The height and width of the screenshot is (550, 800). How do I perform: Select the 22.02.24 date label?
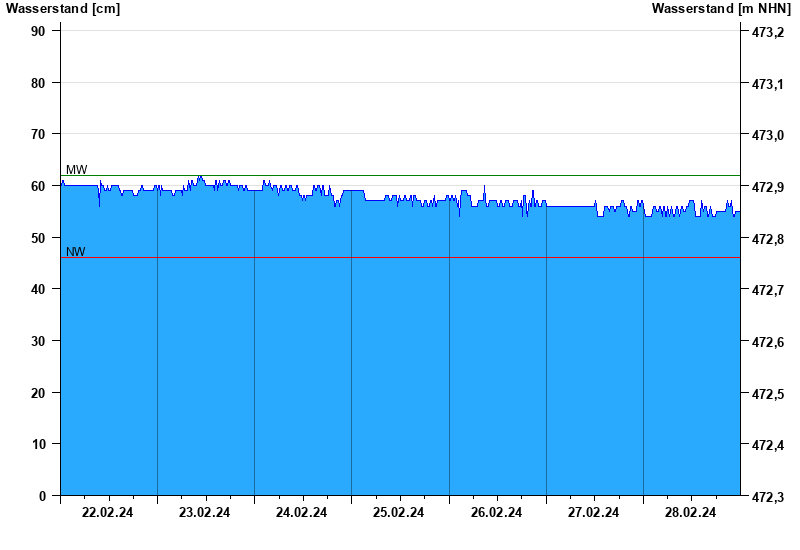(x=107, y=512)
